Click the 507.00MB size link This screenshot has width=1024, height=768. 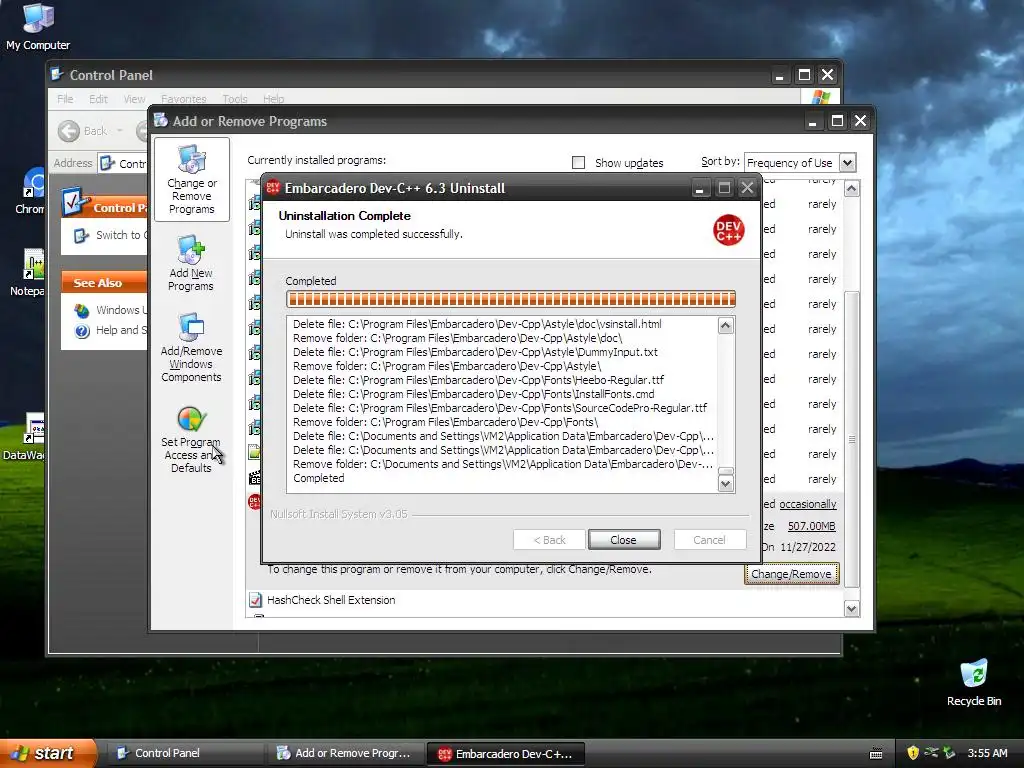[812, 526]
